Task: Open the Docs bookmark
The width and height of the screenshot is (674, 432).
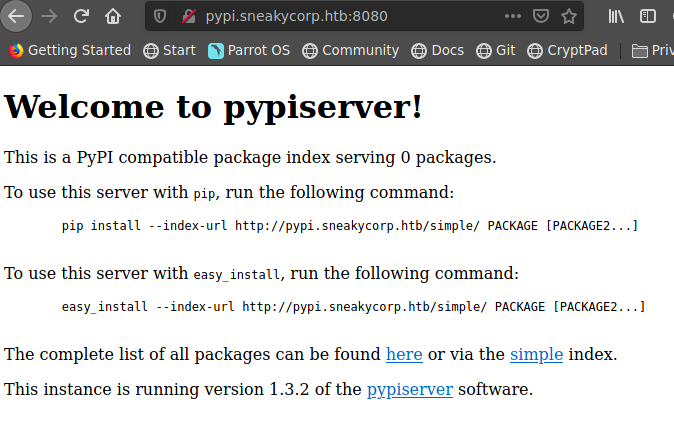Action: click(x=438, y=50)
